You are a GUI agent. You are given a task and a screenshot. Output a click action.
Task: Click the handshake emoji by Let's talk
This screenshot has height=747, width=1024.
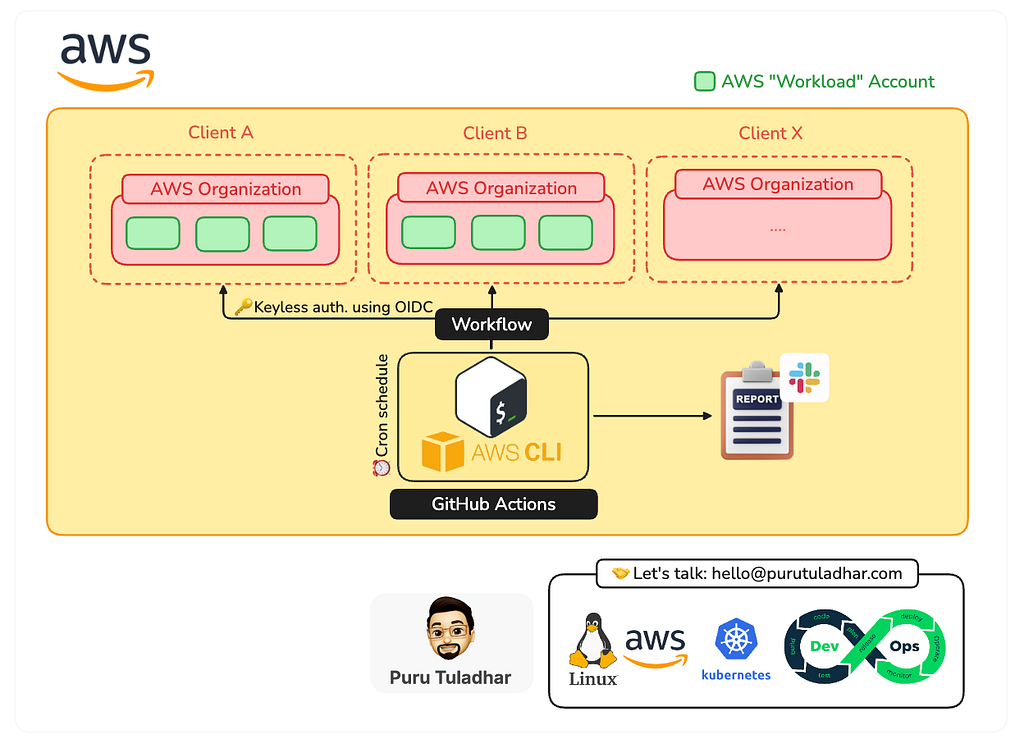click(620, 573)
